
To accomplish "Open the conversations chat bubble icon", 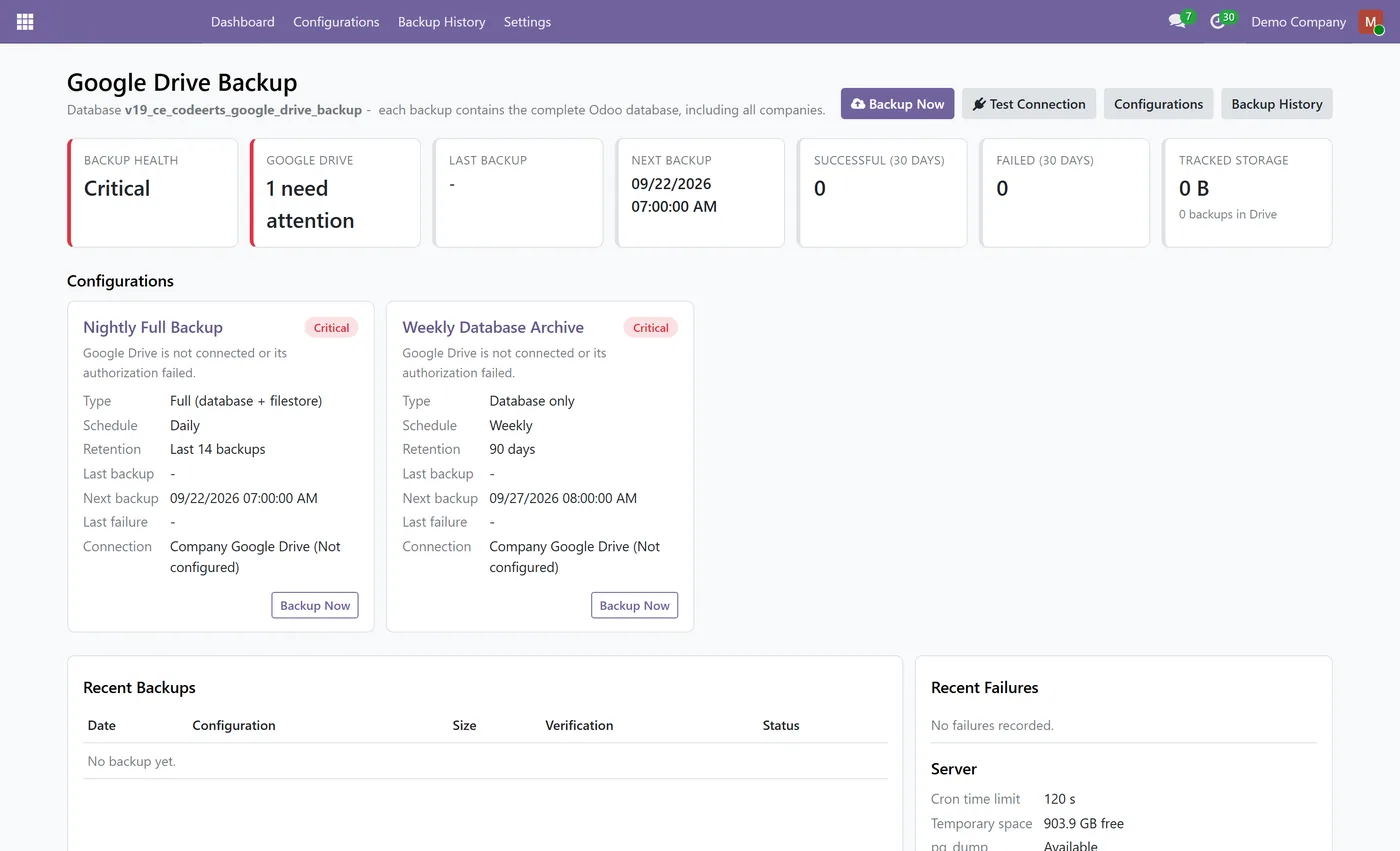I will (x=1177, y=21).
